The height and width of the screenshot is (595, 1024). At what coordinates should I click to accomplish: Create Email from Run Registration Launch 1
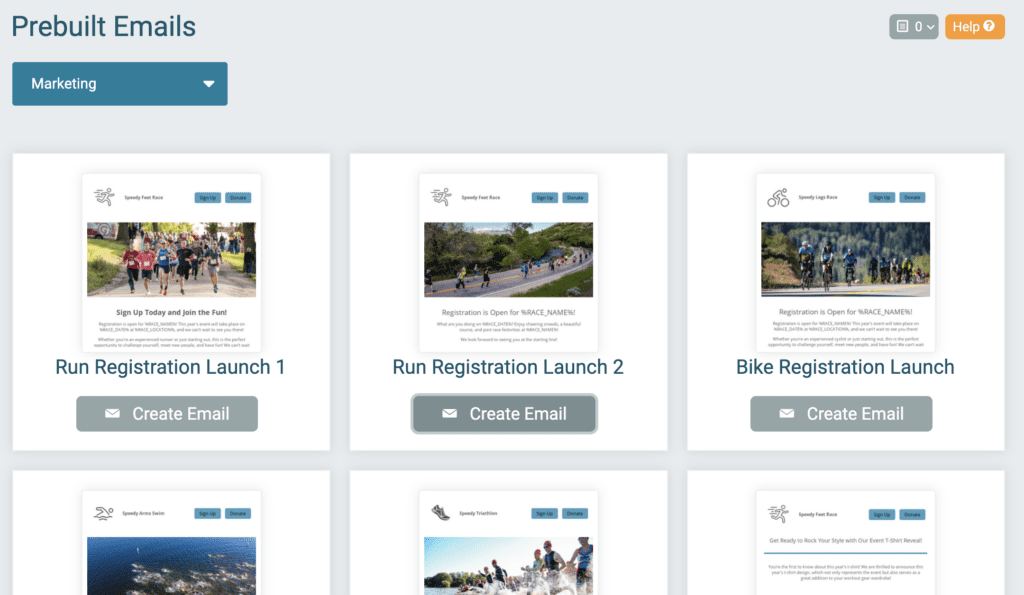point(167,413)
